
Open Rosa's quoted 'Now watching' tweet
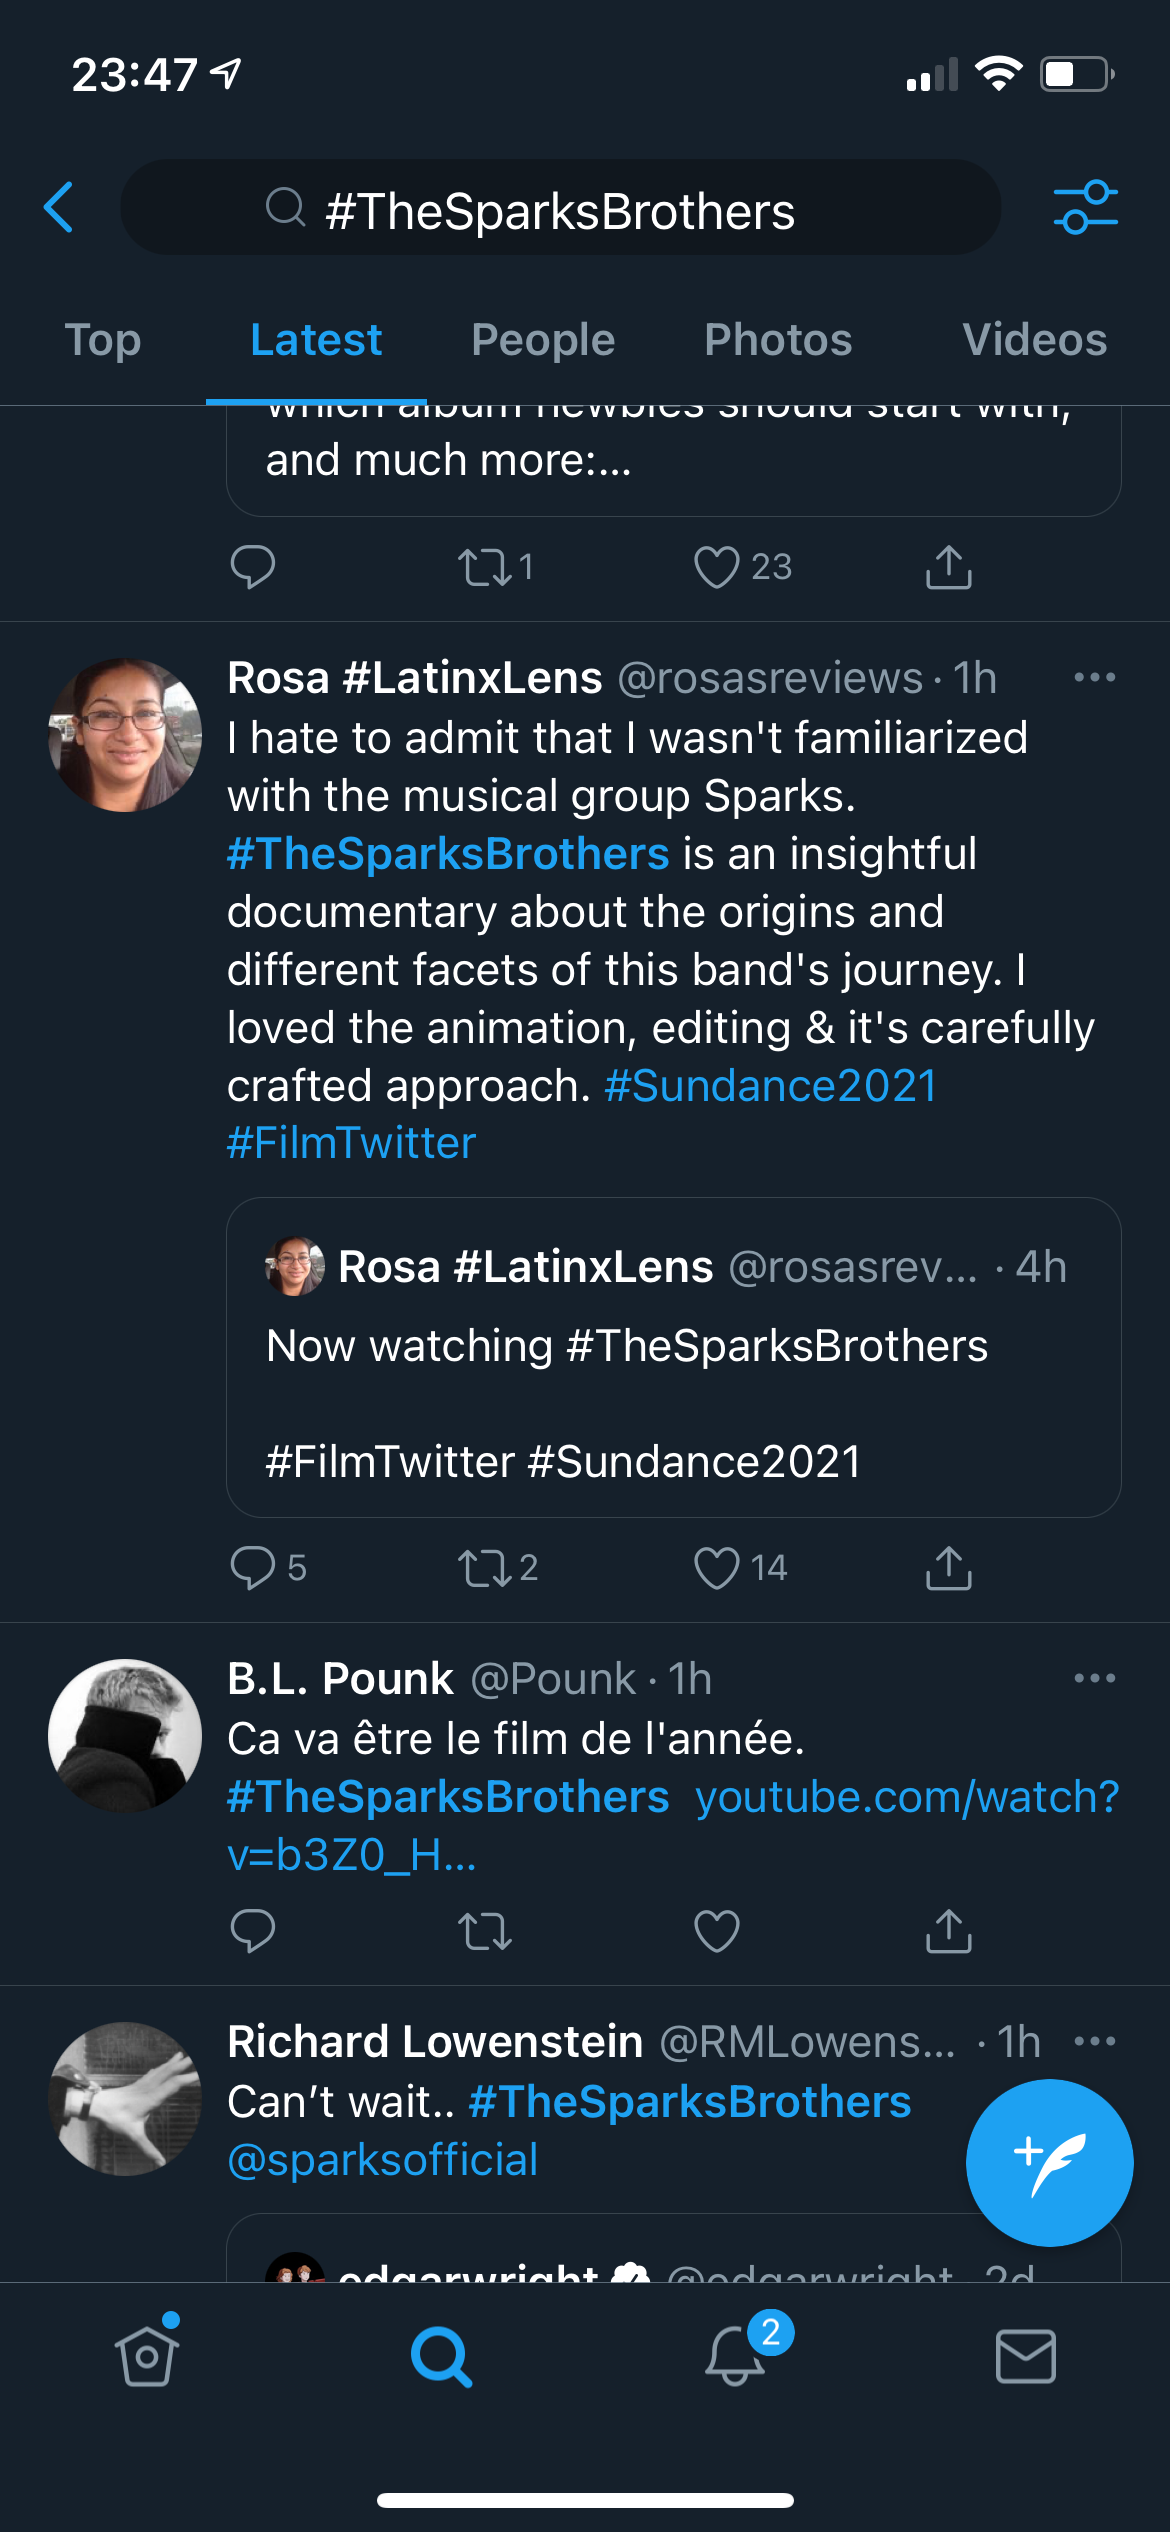673,1400
